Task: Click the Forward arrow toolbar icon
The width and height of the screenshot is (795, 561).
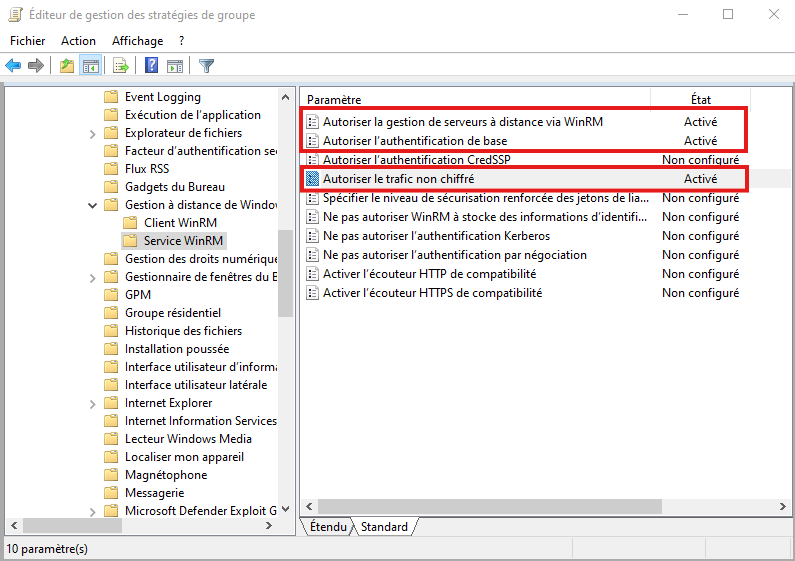Action: pos(37,66)
